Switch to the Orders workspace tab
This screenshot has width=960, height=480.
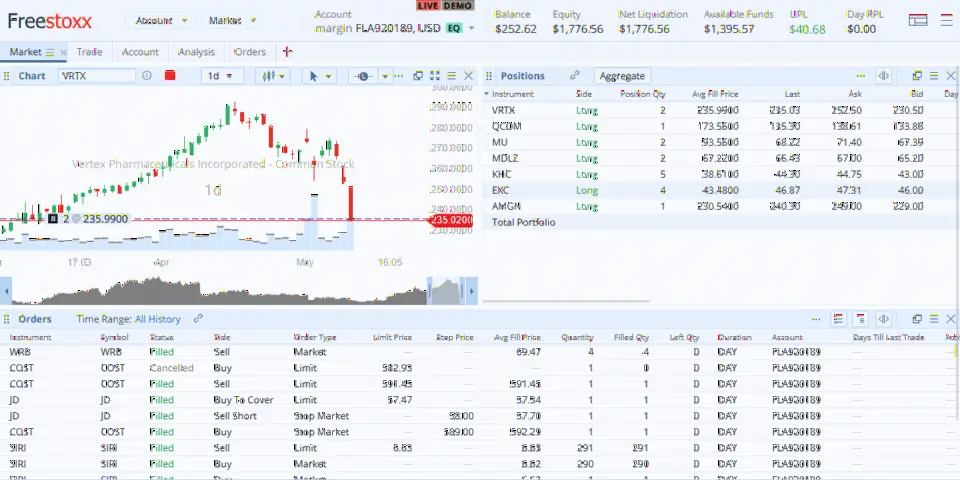click(250, 52)
